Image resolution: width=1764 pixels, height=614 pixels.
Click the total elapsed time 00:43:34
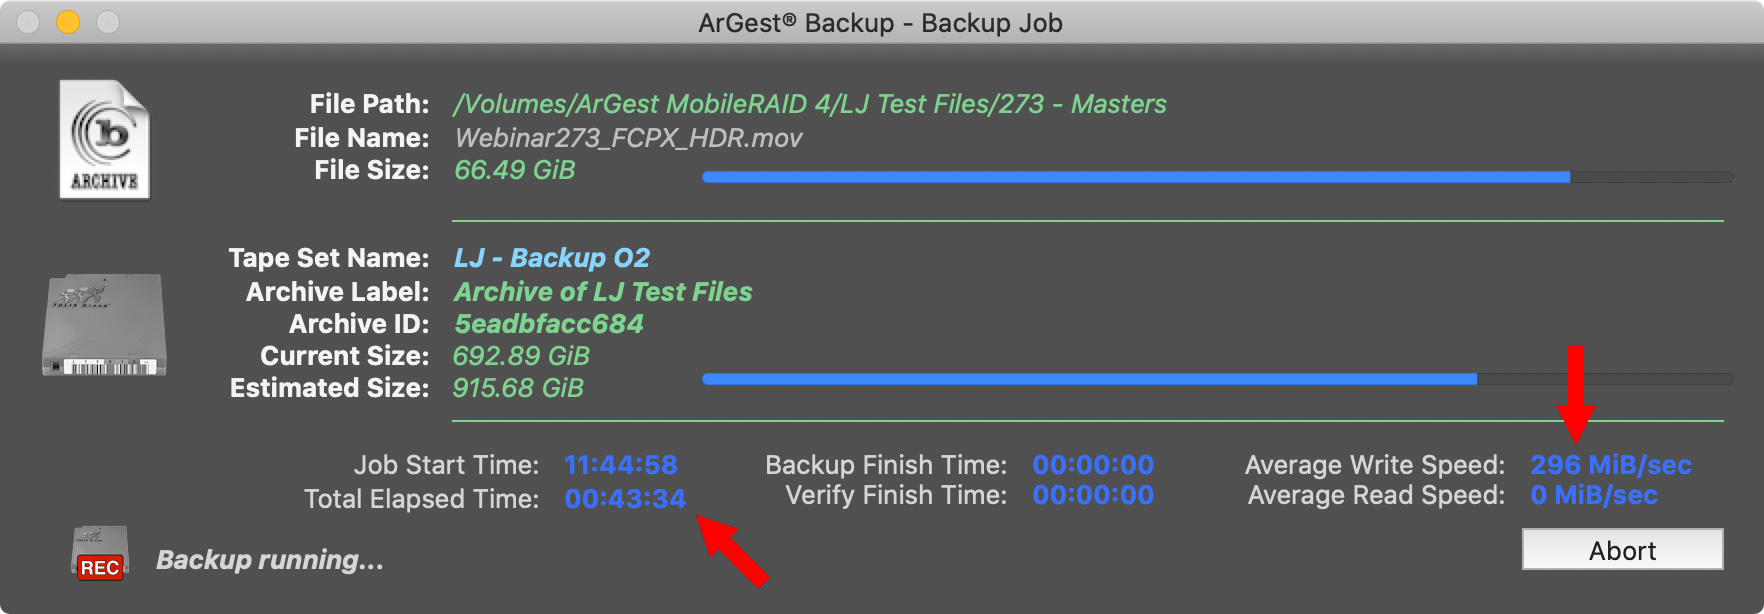point(625,499)
